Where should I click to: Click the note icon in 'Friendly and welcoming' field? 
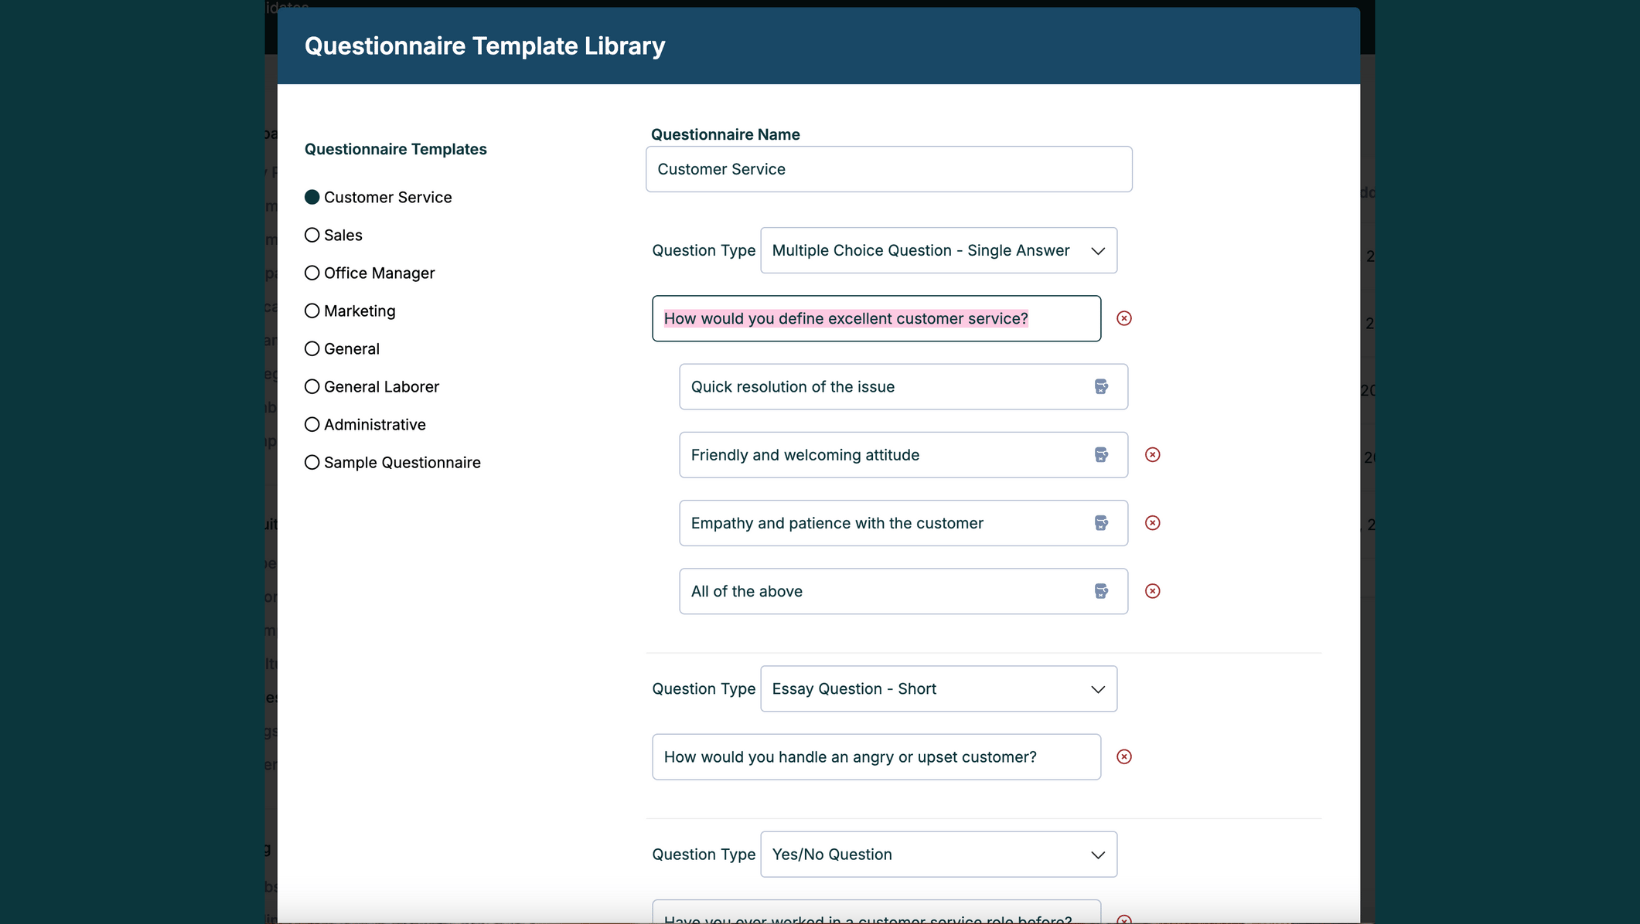pos(1101,455)
